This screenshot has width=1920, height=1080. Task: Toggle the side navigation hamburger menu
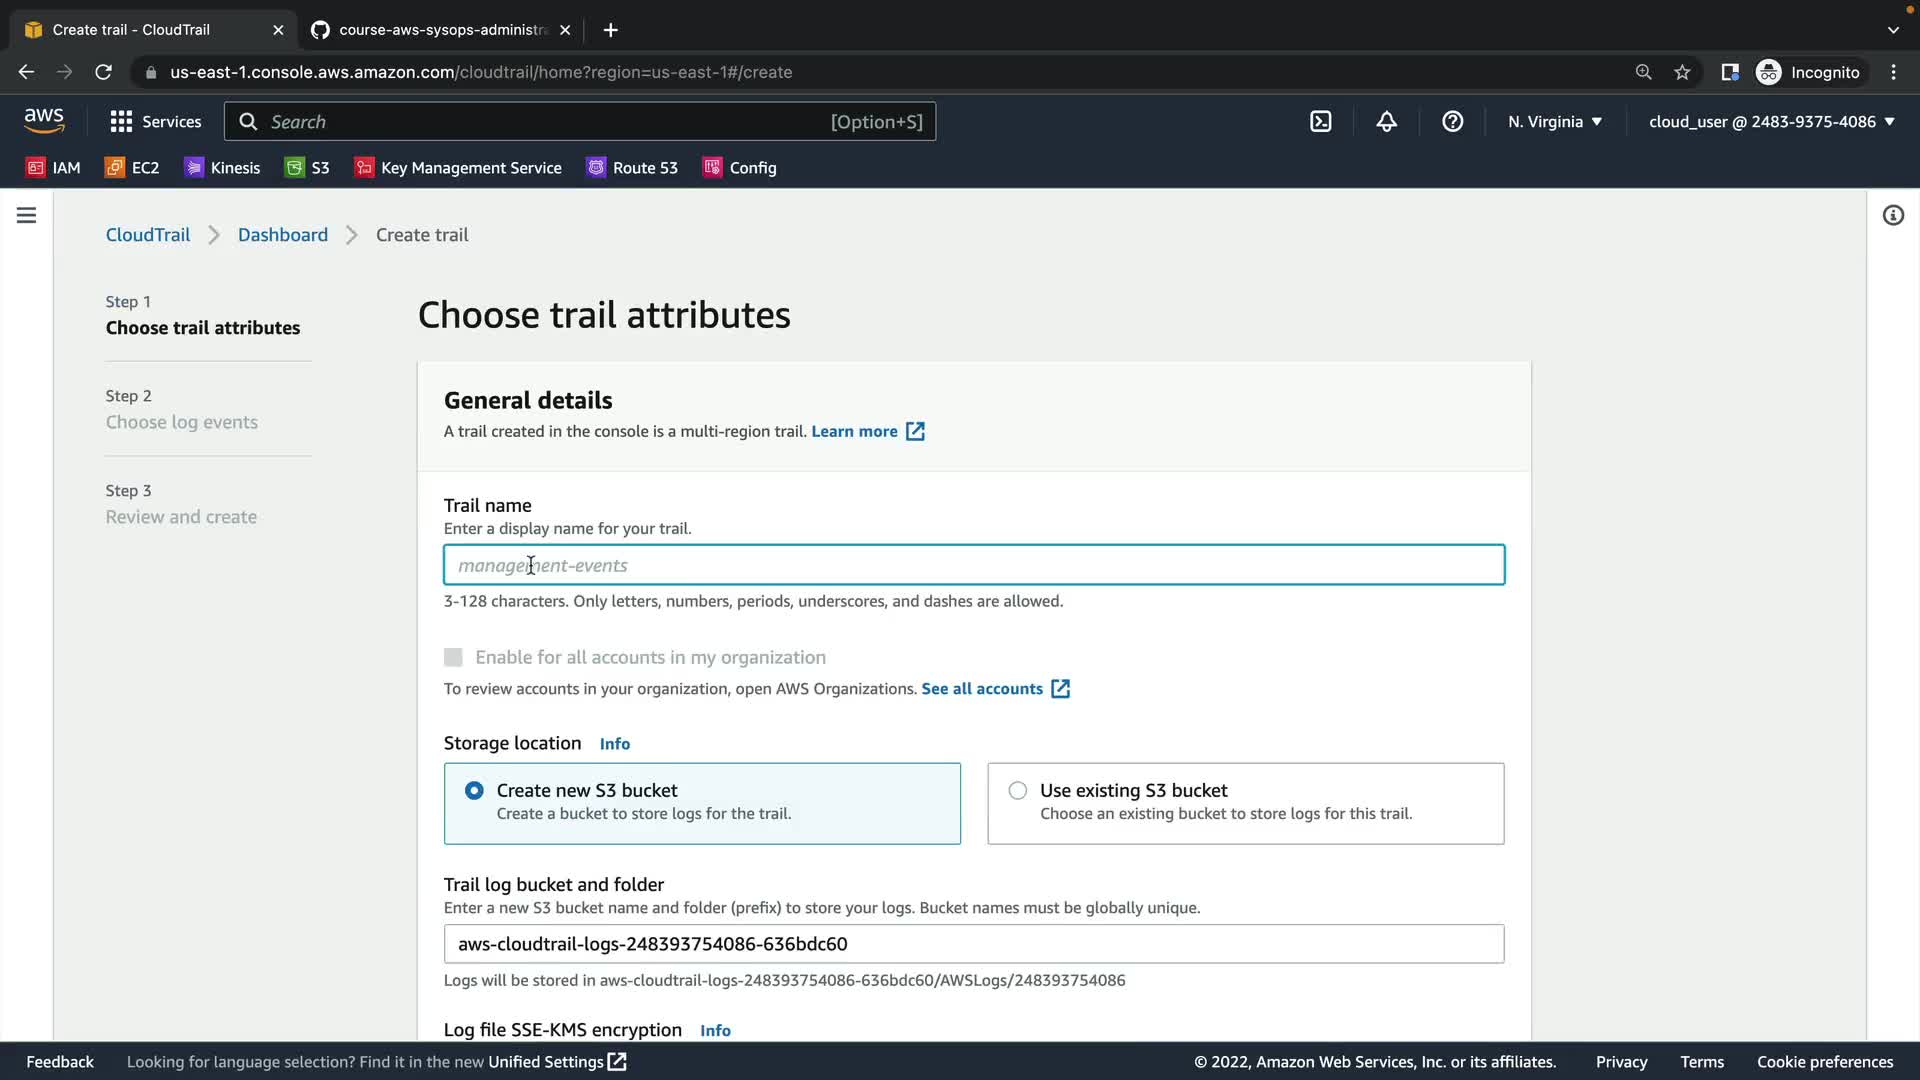tap(27, 215)
